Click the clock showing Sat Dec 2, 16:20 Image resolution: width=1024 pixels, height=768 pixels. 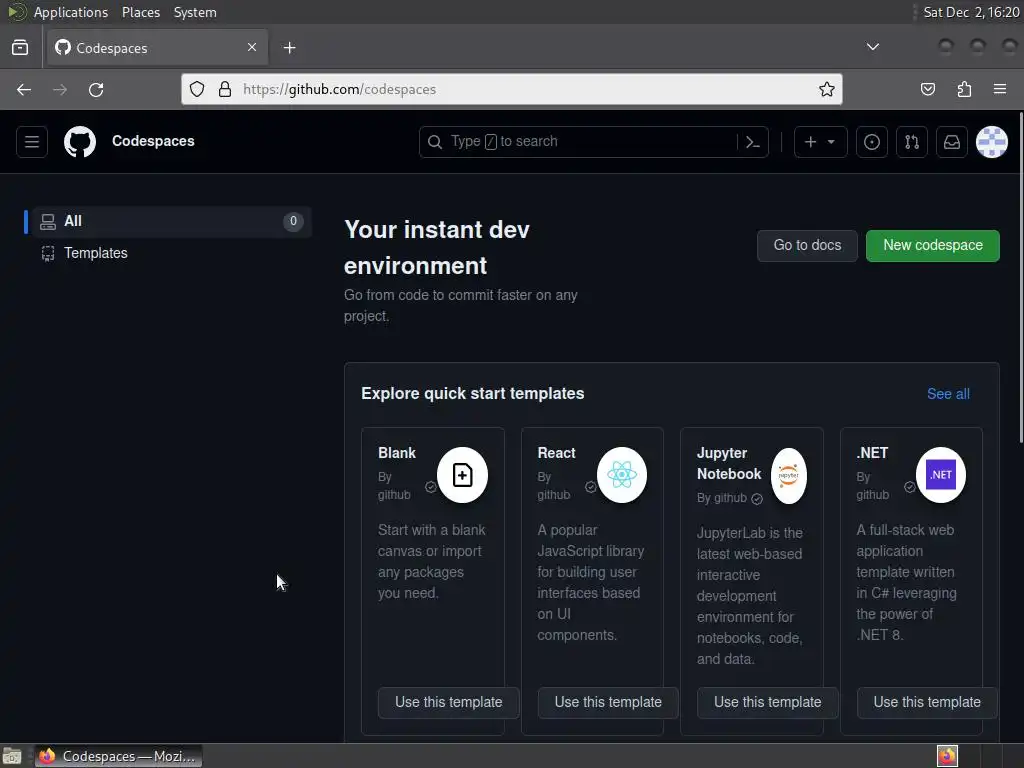tap(971, 12)
